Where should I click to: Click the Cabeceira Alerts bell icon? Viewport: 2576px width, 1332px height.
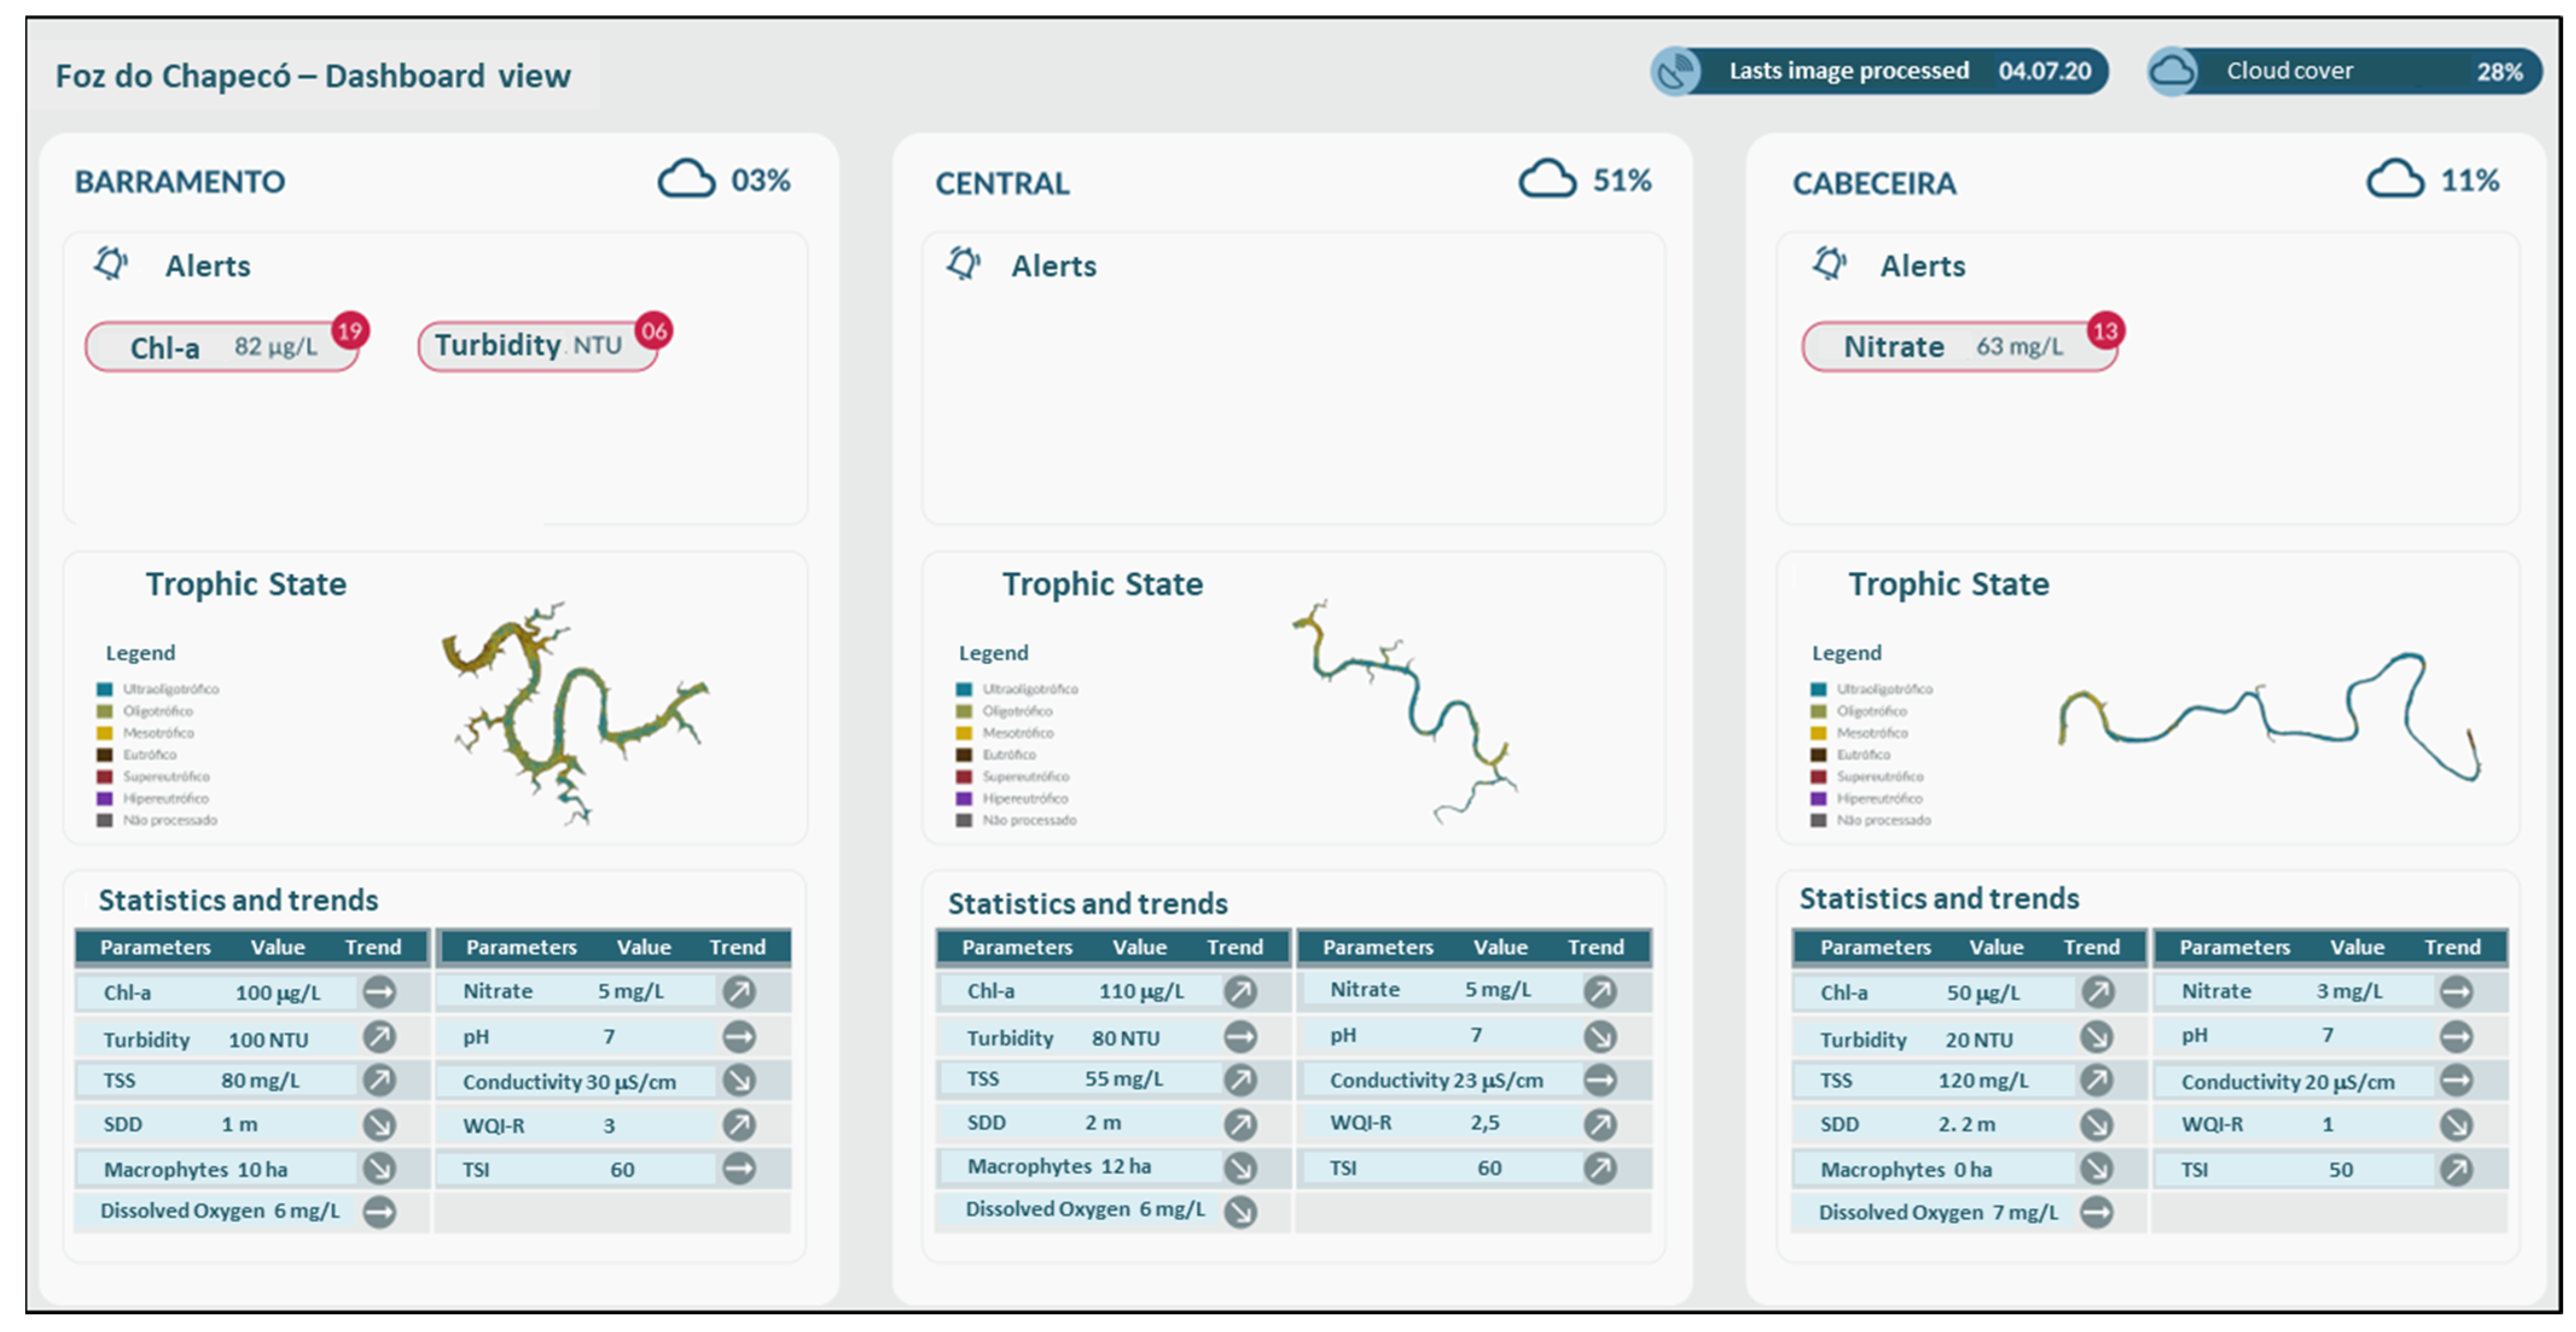click(1829, 264)
